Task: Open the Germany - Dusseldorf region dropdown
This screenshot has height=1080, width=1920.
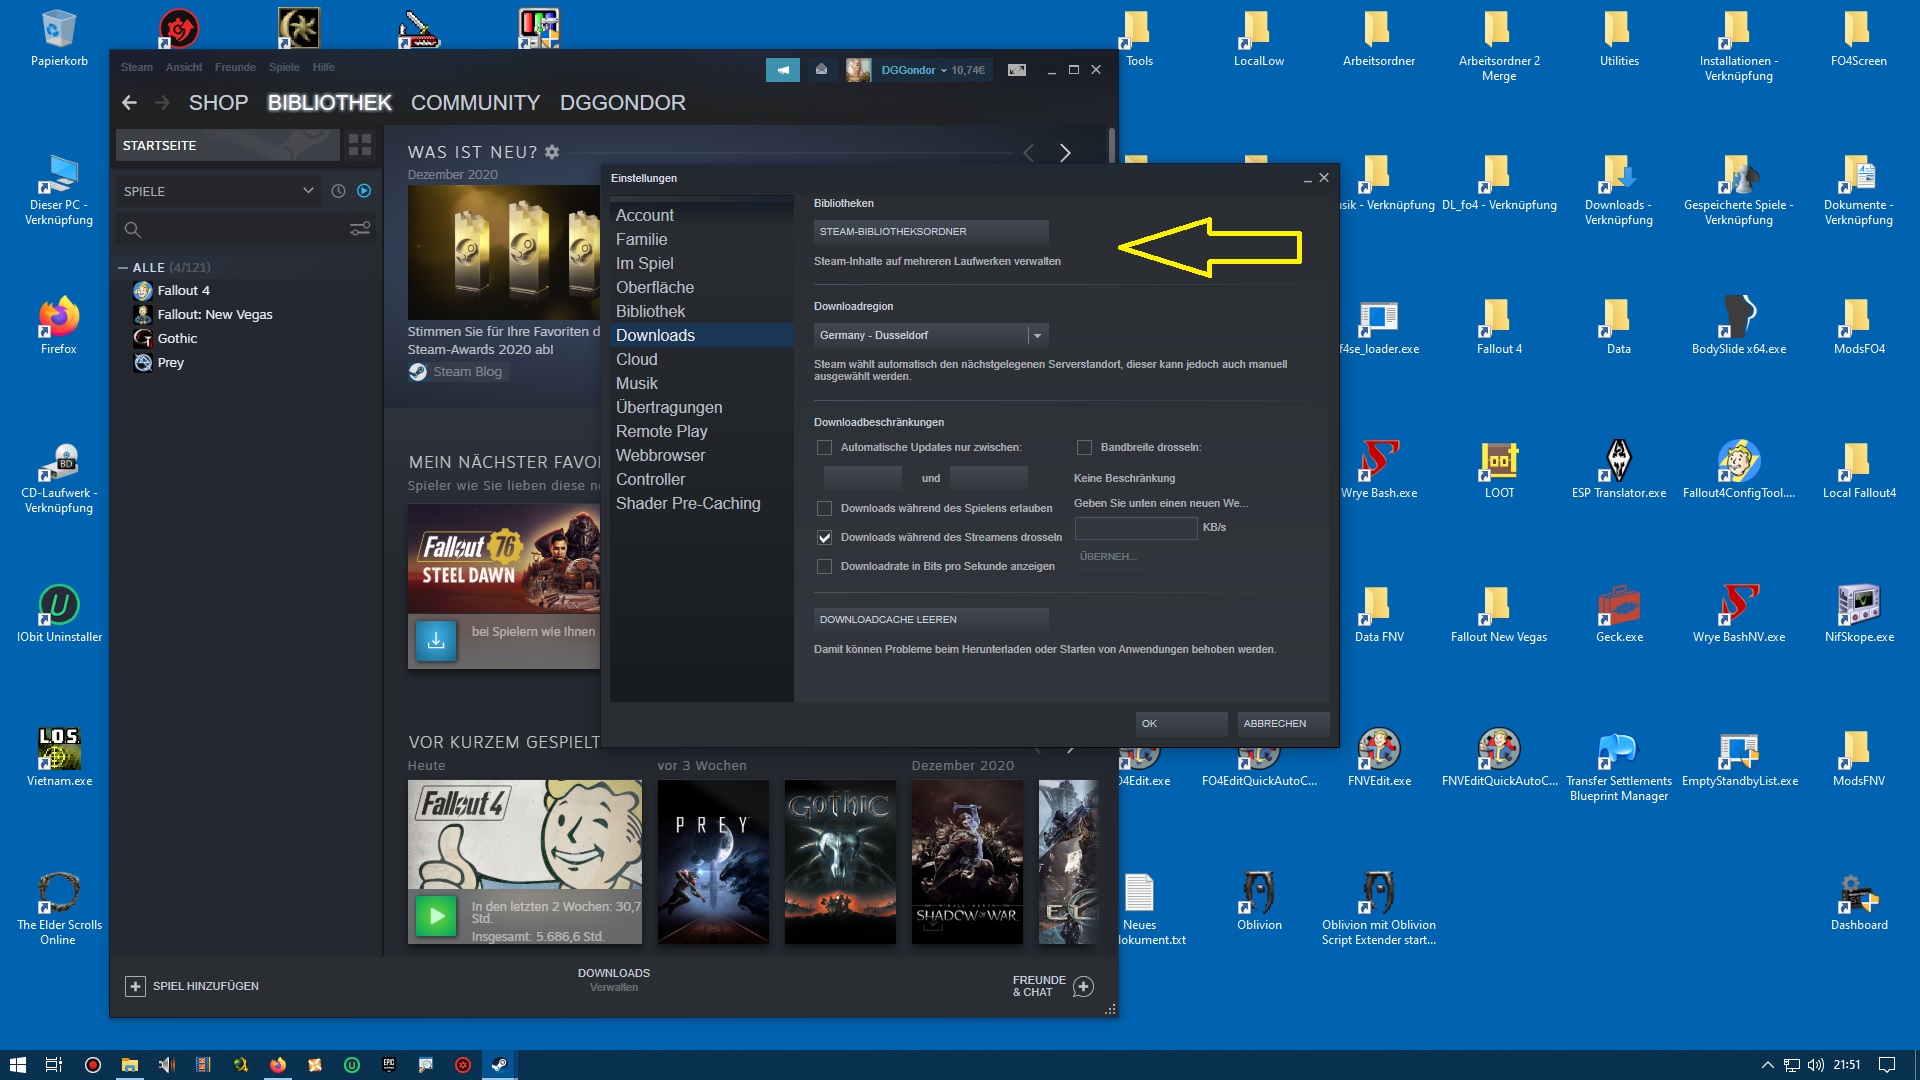Action: [1039, 335]
